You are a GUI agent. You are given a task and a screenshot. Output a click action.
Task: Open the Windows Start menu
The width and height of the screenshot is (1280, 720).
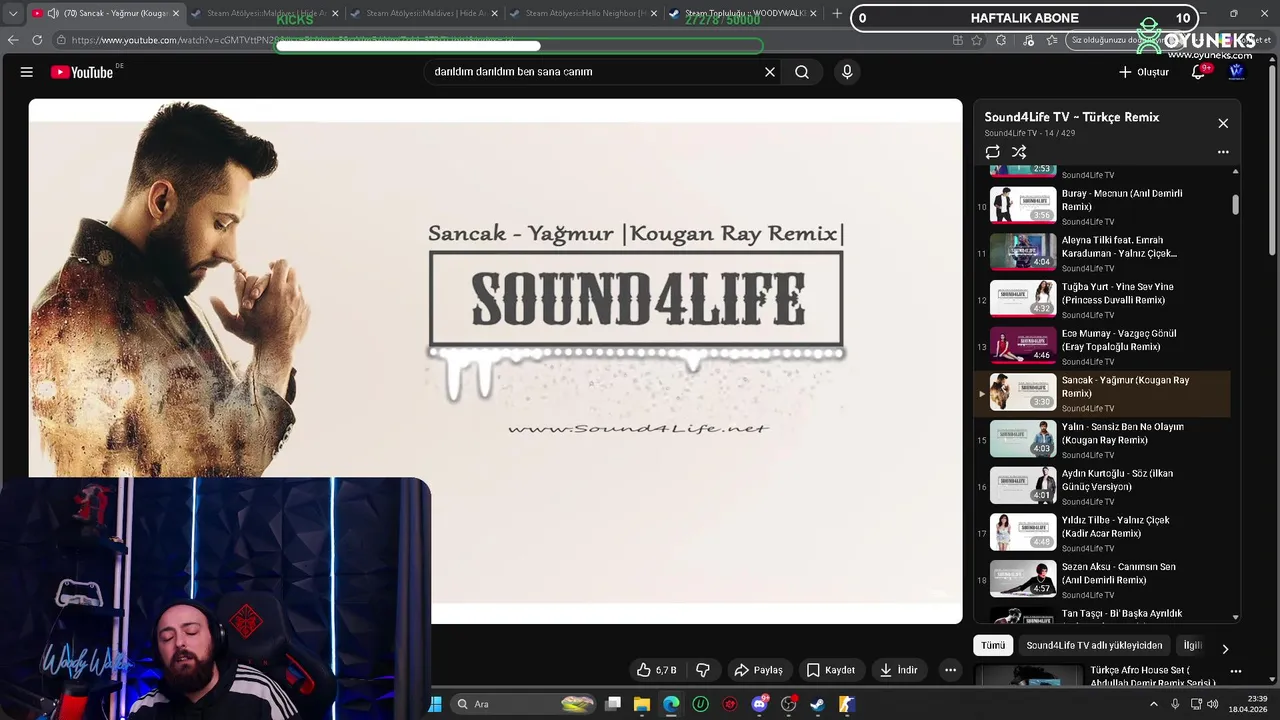click(x=435, y=704)
